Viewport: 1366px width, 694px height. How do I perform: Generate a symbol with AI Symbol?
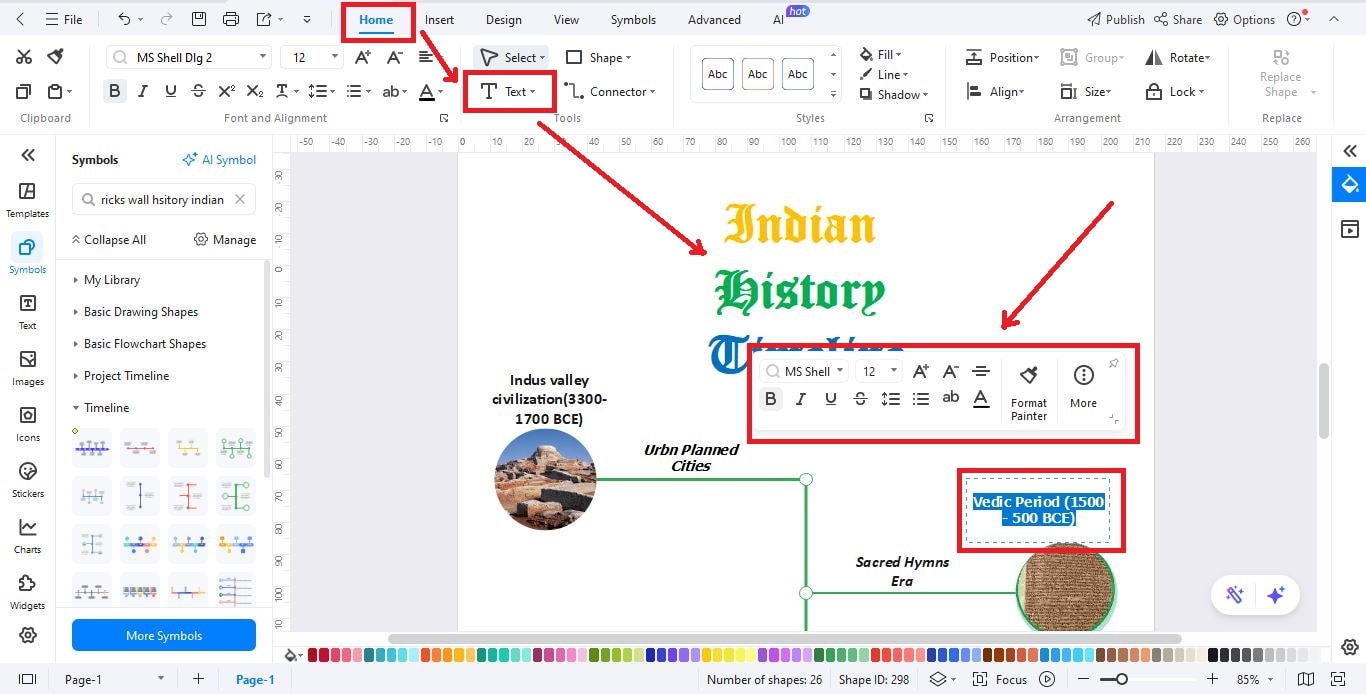pos(219,159)
